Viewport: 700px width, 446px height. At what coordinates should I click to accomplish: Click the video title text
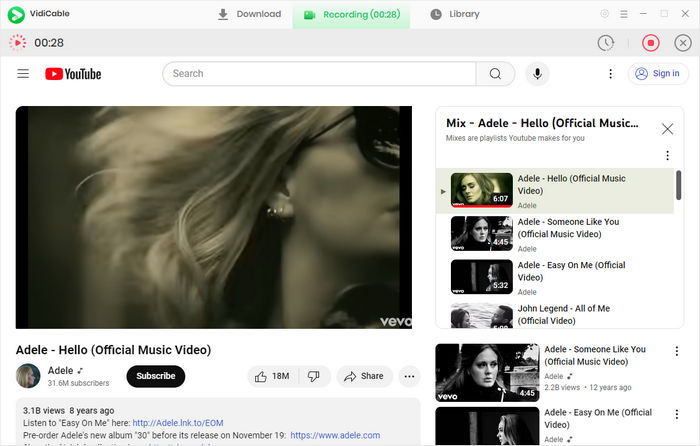coord(113,350)
